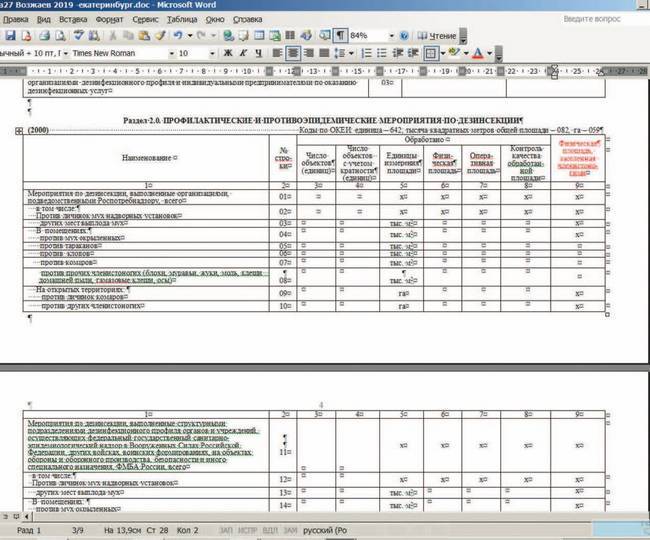Screen dimensions: 650x540
Task: Click the Format Painter brush icon
Action: (157, 35)
